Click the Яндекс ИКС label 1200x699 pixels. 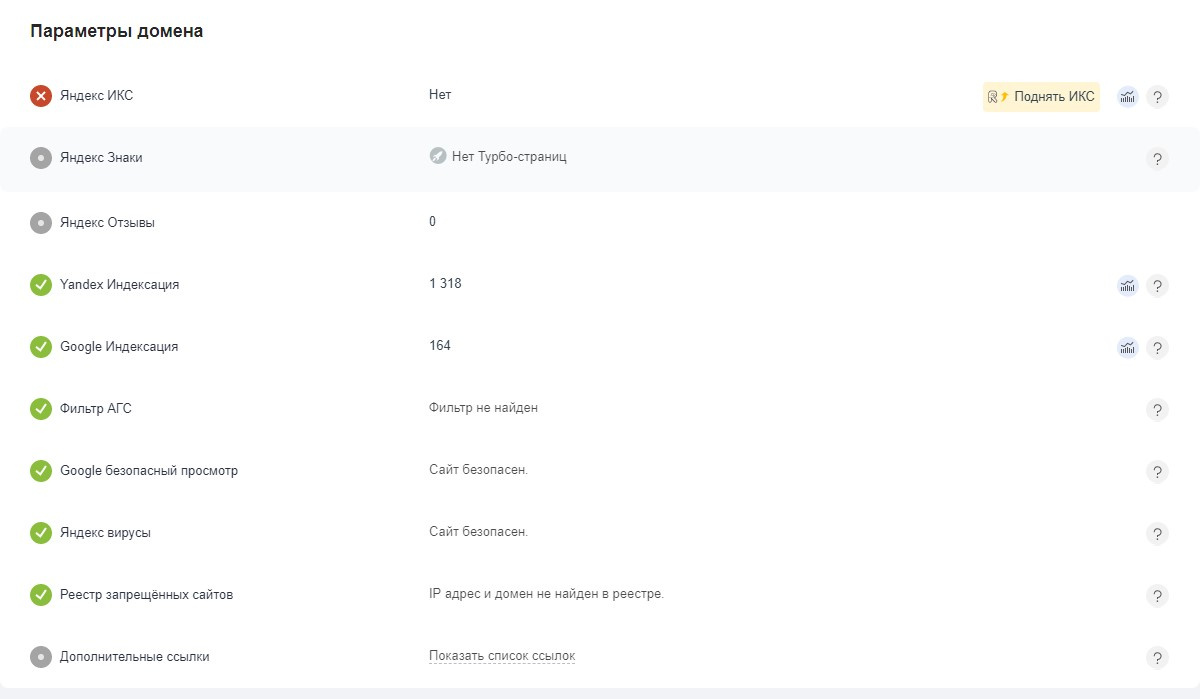pos(96,96)
